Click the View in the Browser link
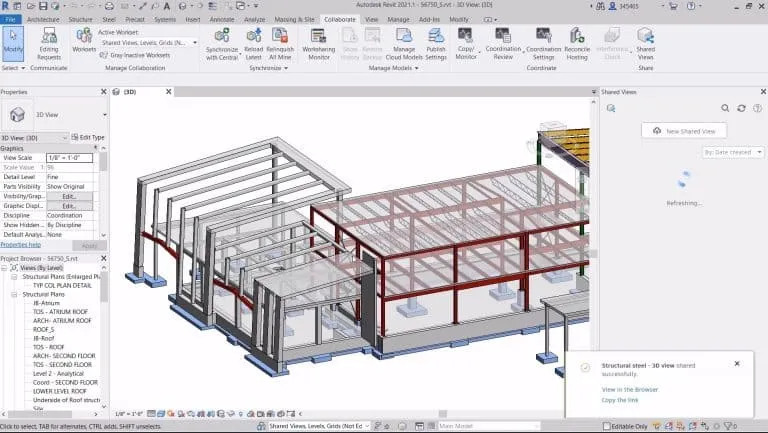Viewport: 768px width, 433px height. point(629,389)
